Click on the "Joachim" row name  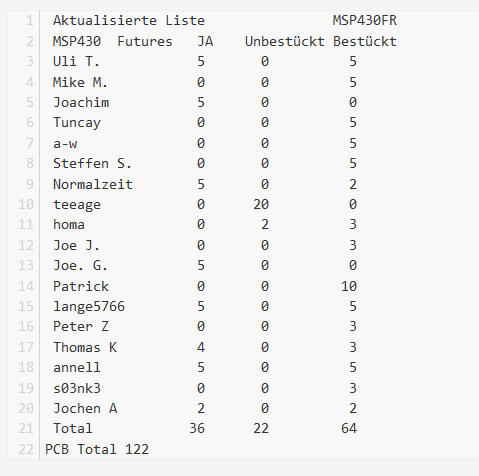pos(81,102)
